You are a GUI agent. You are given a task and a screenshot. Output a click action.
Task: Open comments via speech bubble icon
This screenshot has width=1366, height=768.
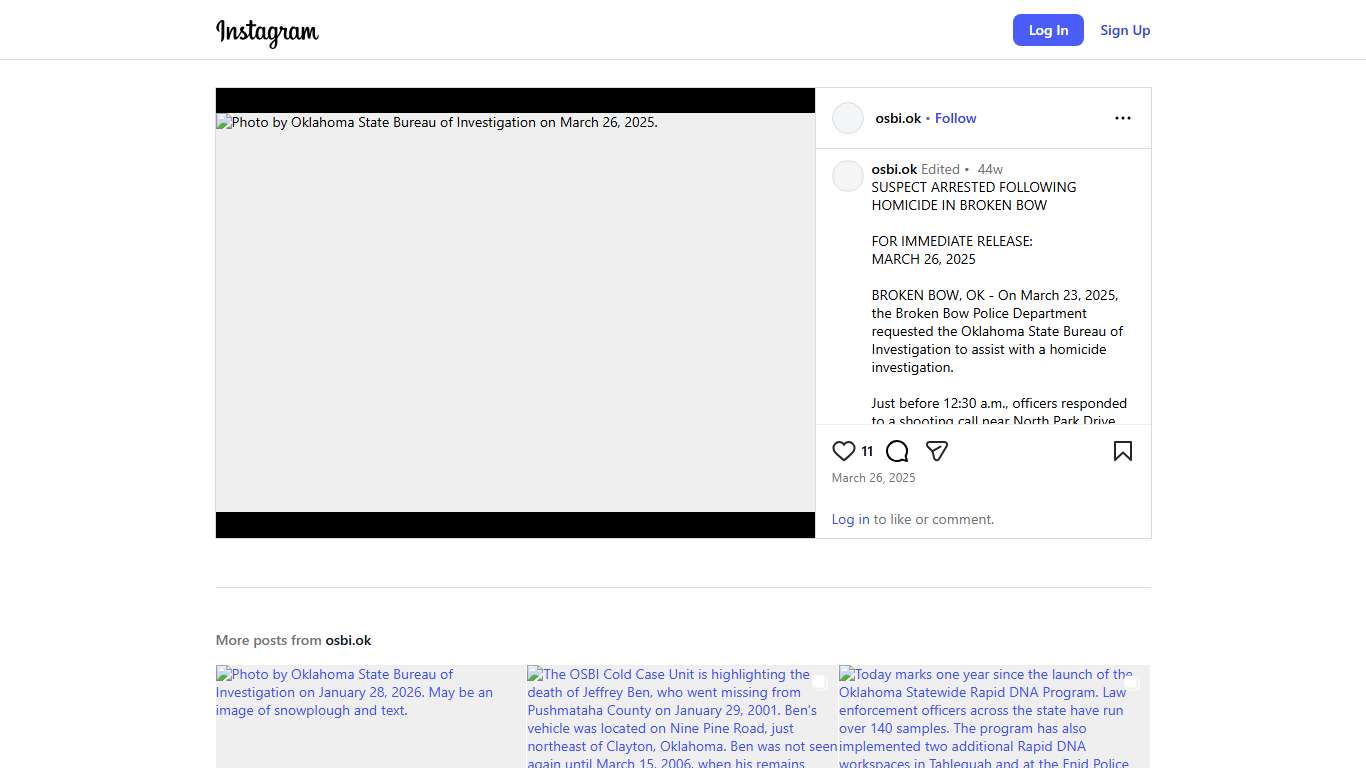[897, 451]
